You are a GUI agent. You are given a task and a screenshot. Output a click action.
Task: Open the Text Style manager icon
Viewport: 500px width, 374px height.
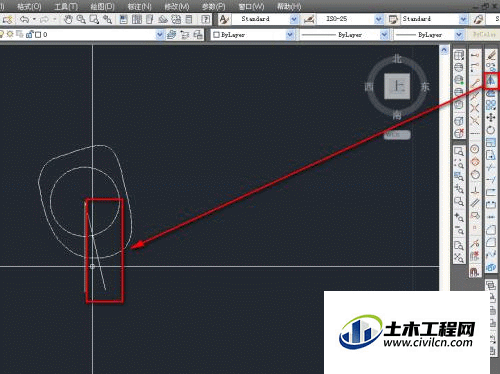coord(224,19)
